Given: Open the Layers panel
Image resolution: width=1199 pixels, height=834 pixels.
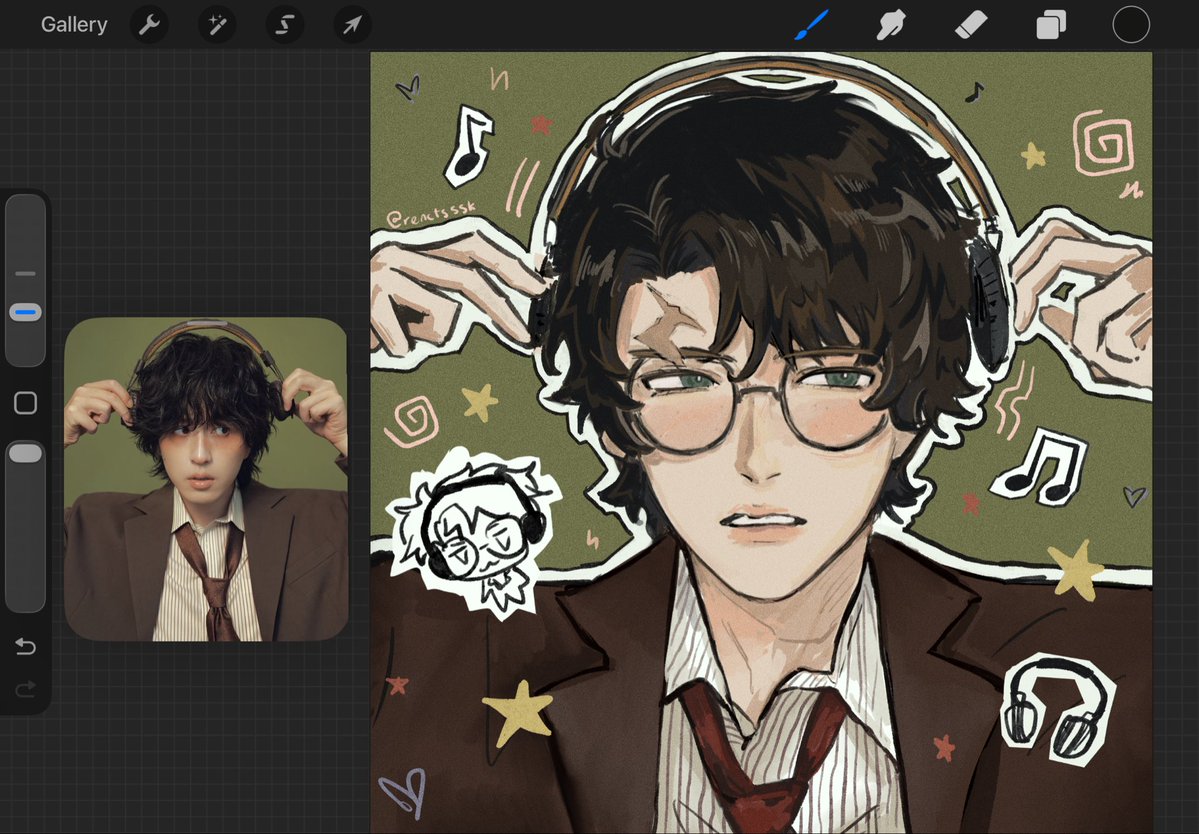Looking at the screenshot, I should 1051,25.
